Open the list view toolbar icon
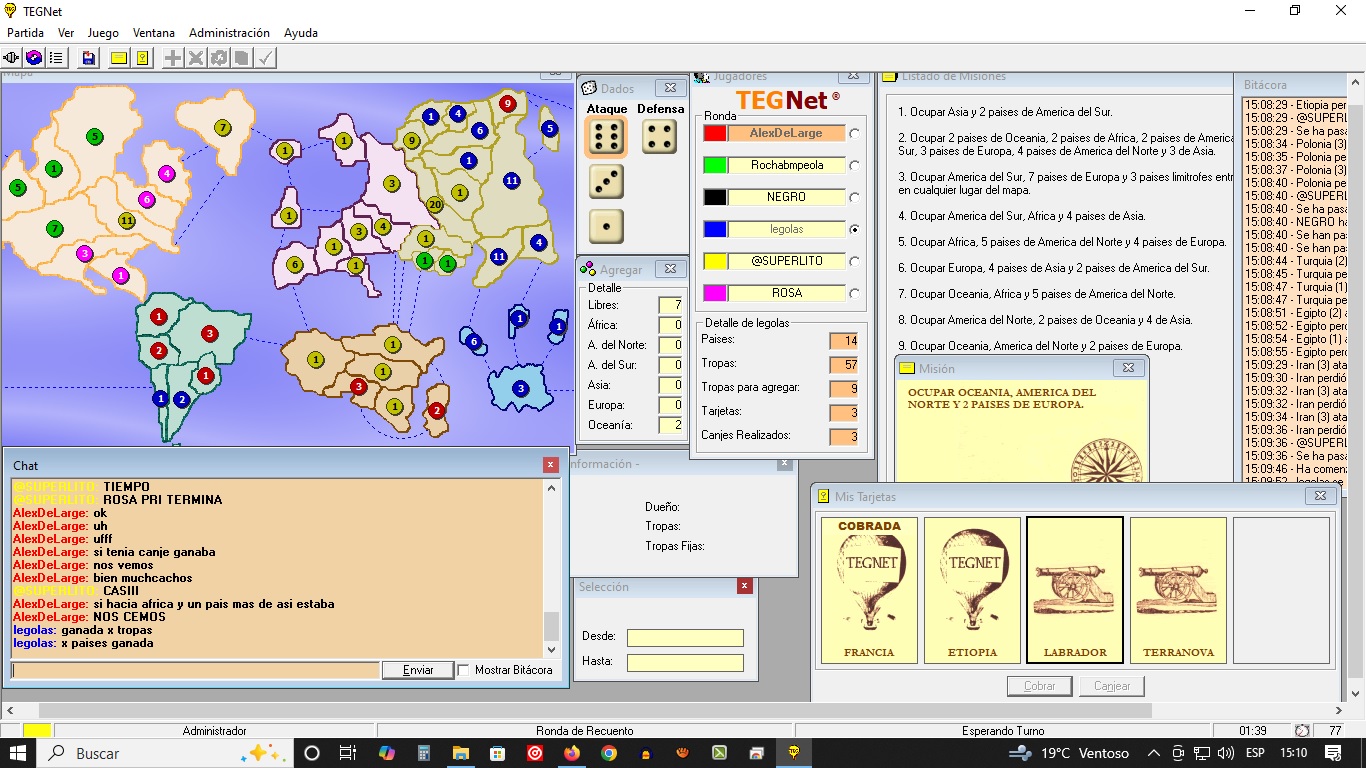The image size is (1366, 768). pos(56,58)
